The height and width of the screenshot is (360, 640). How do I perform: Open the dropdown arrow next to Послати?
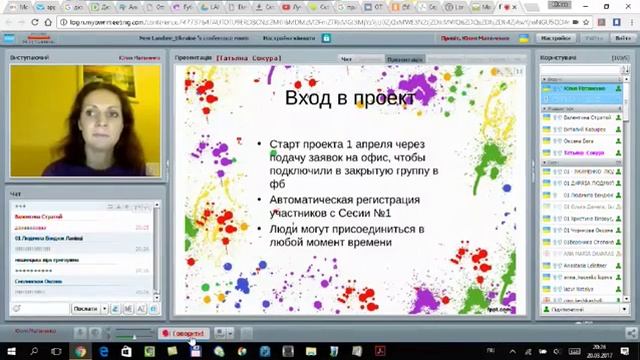pos(104,309)
